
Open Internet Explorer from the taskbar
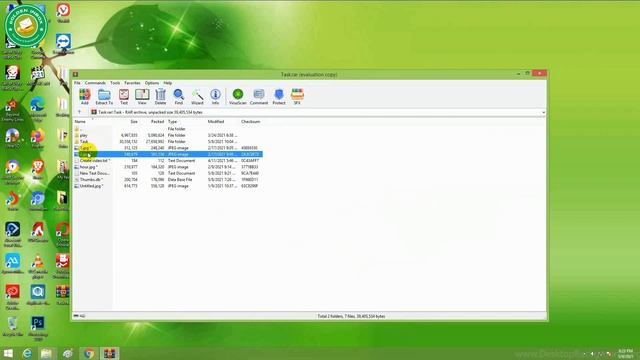tap(27, 353)
